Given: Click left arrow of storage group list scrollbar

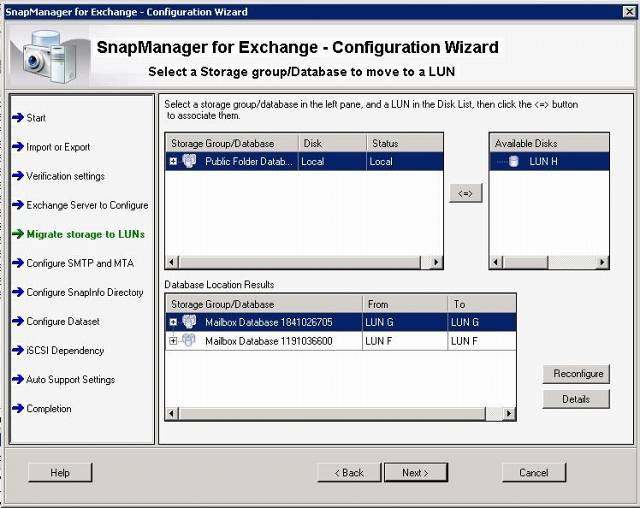Looking at the screenshot, I should [172, 262].
